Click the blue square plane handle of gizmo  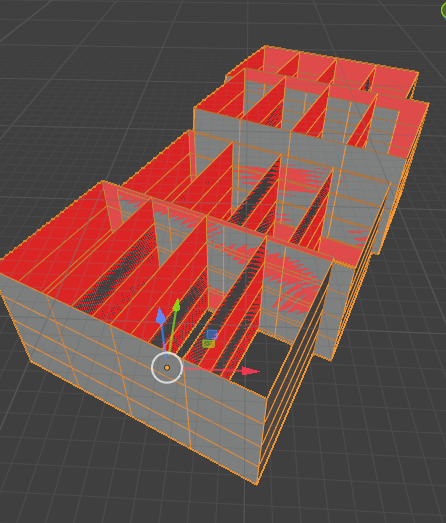pos(212,334)
